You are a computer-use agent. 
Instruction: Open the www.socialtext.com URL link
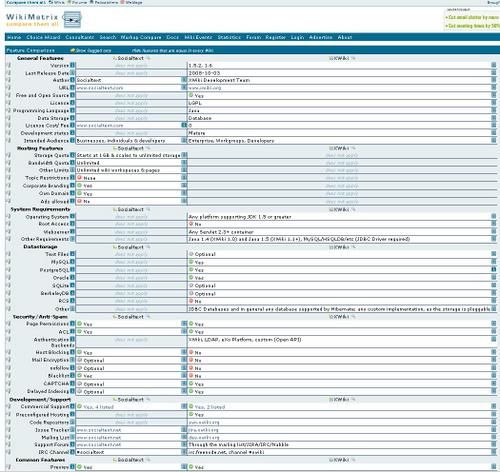pos(100,88)
